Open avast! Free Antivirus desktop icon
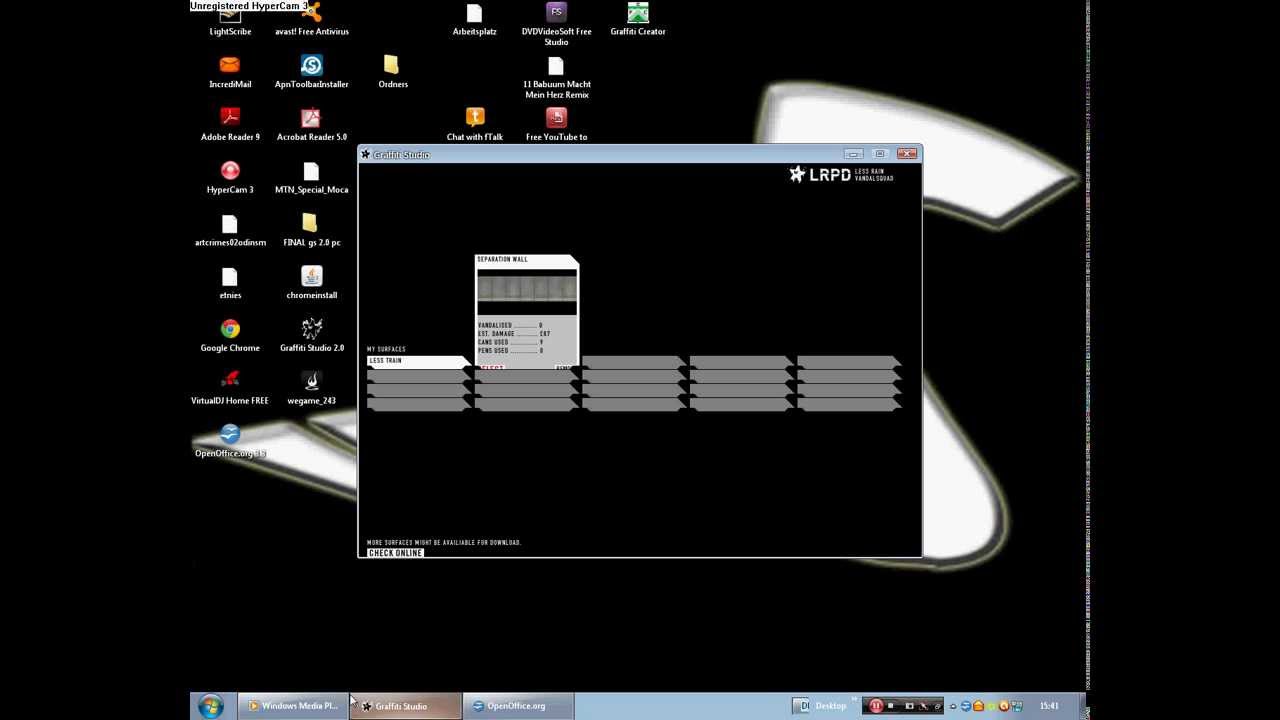 [311, 20]
